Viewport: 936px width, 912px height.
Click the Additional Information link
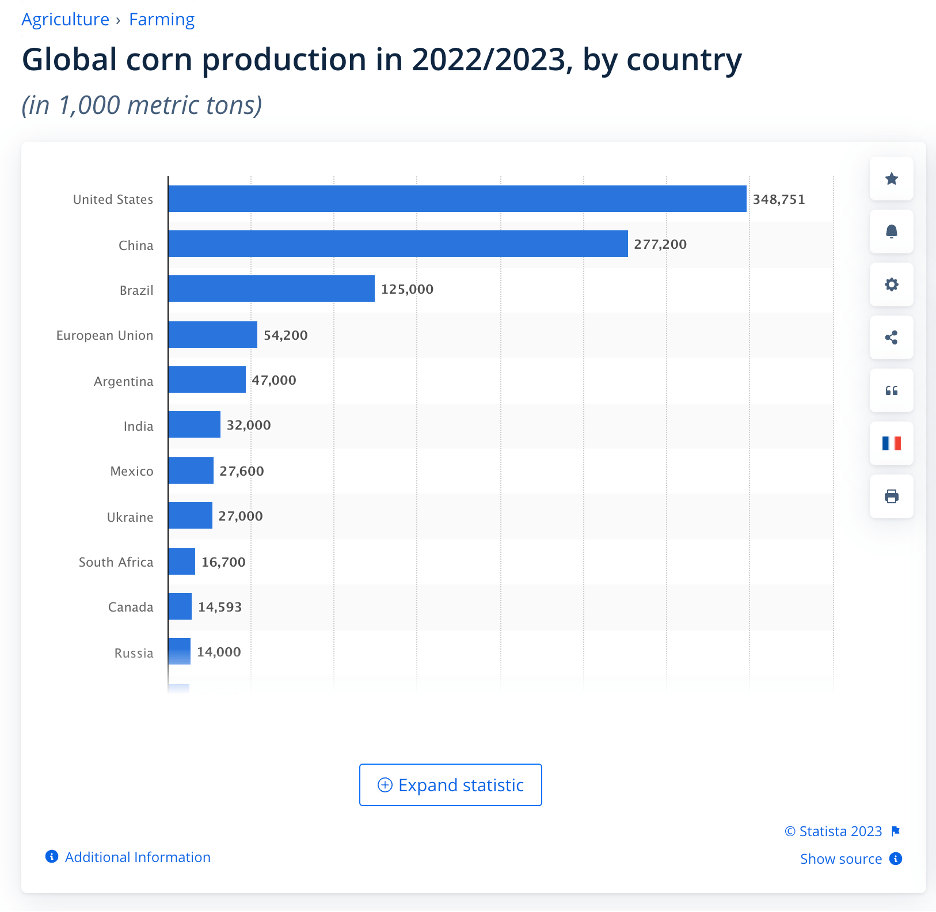point(137,857)
